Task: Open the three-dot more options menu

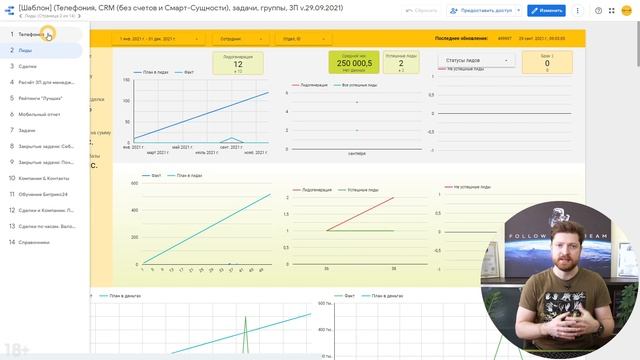Action: (x=577, y=11)
